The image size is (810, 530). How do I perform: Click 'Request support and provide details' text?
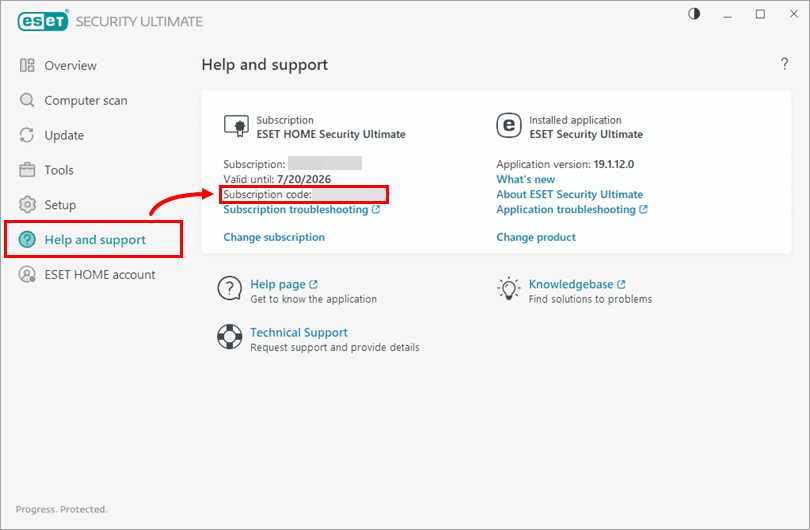coord(335,347)
